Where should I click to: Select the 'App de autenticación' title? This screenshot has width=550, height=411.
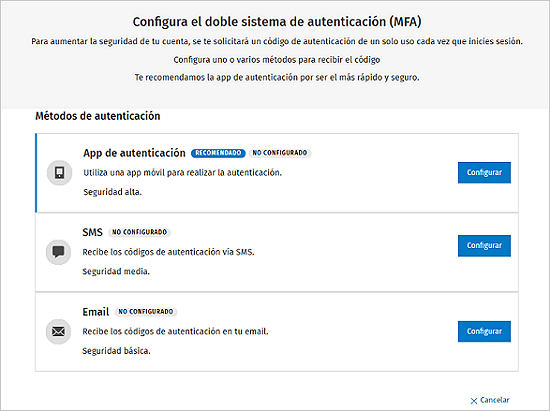click(x=134, y=153)
